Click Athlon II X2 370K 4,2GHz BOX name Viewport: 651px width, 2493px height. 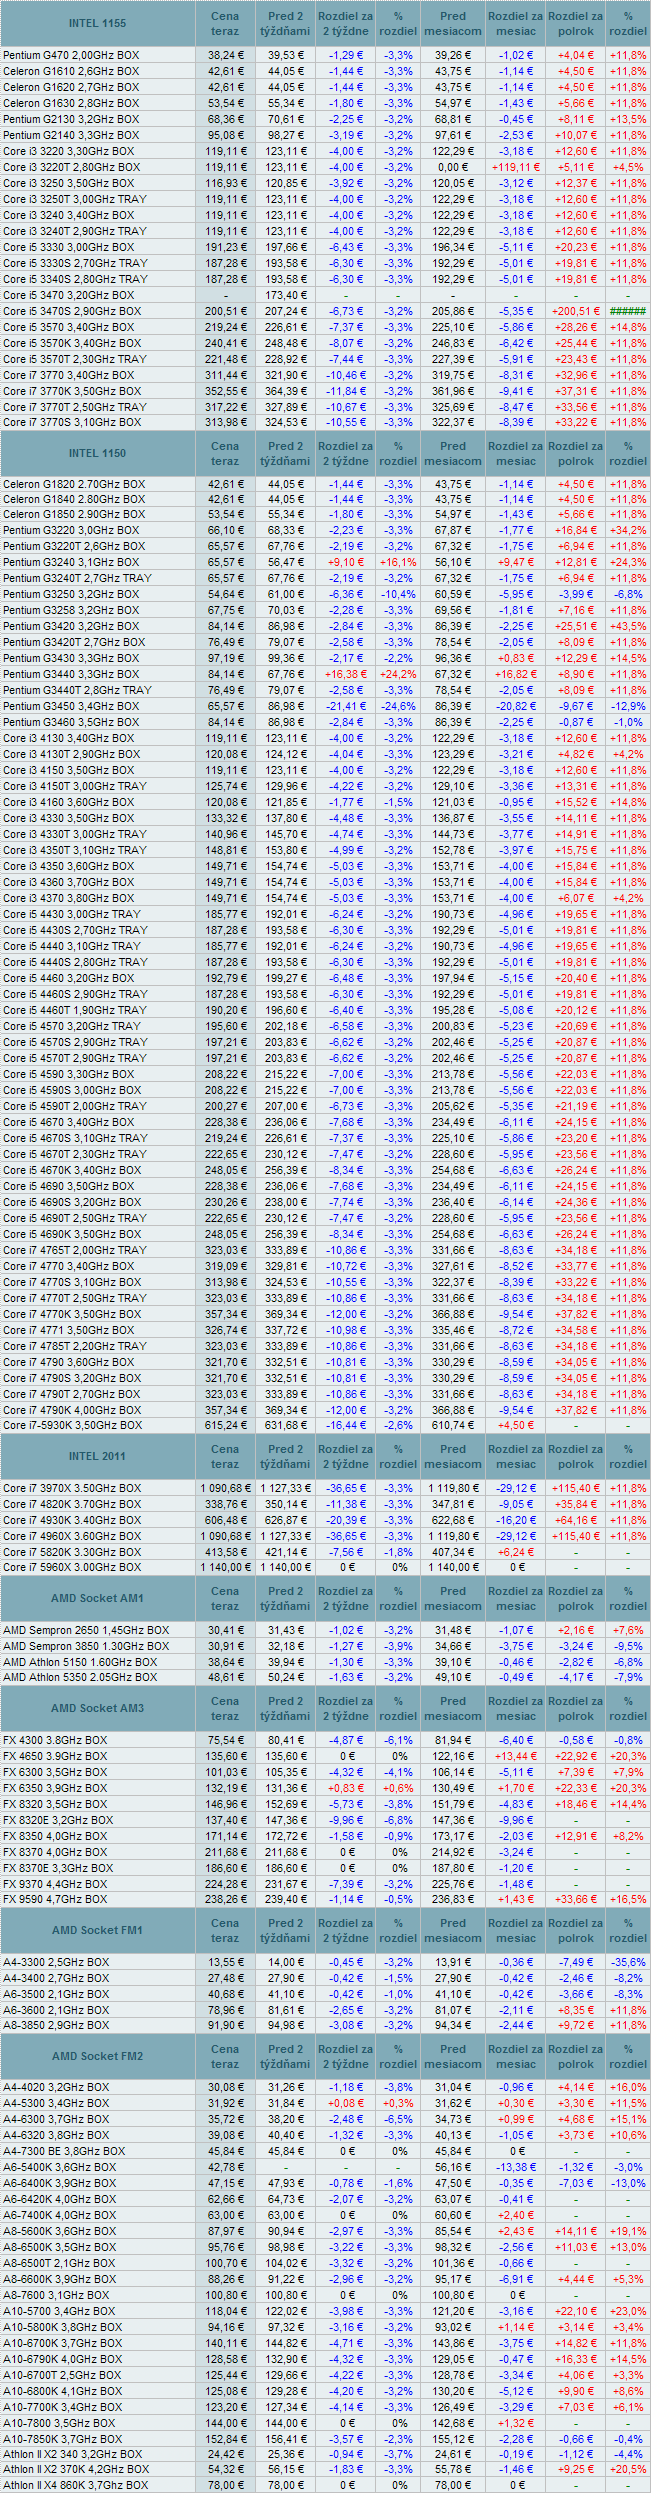point(76,2469)
